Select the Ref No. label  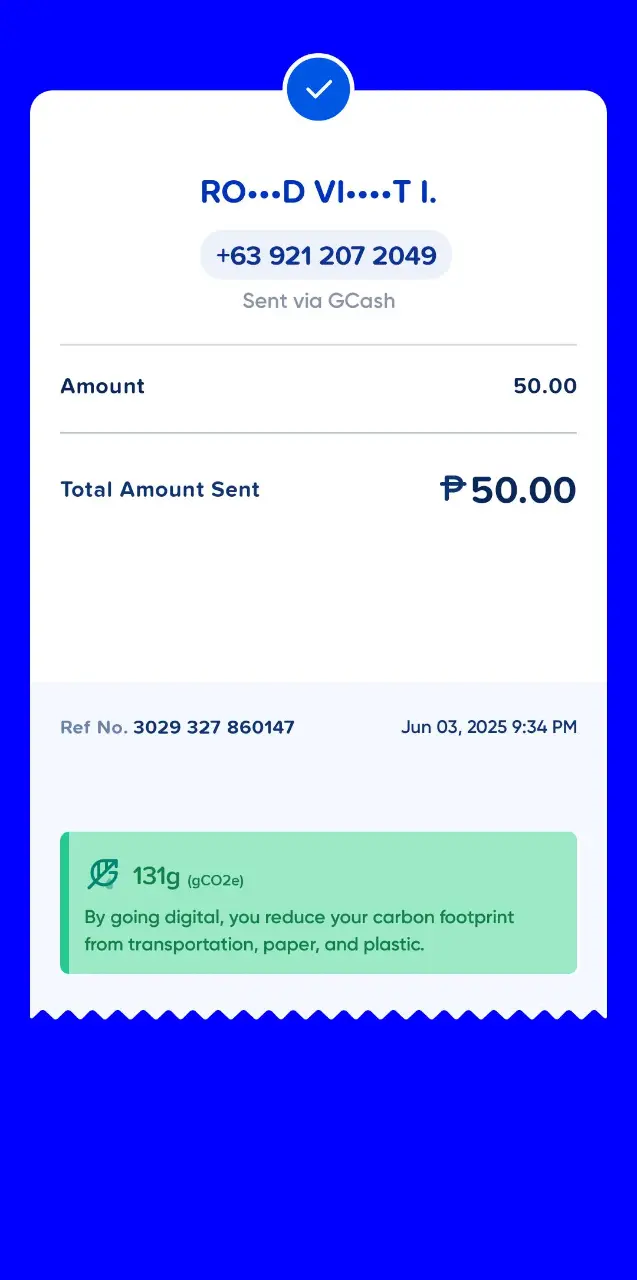point(94,727)
